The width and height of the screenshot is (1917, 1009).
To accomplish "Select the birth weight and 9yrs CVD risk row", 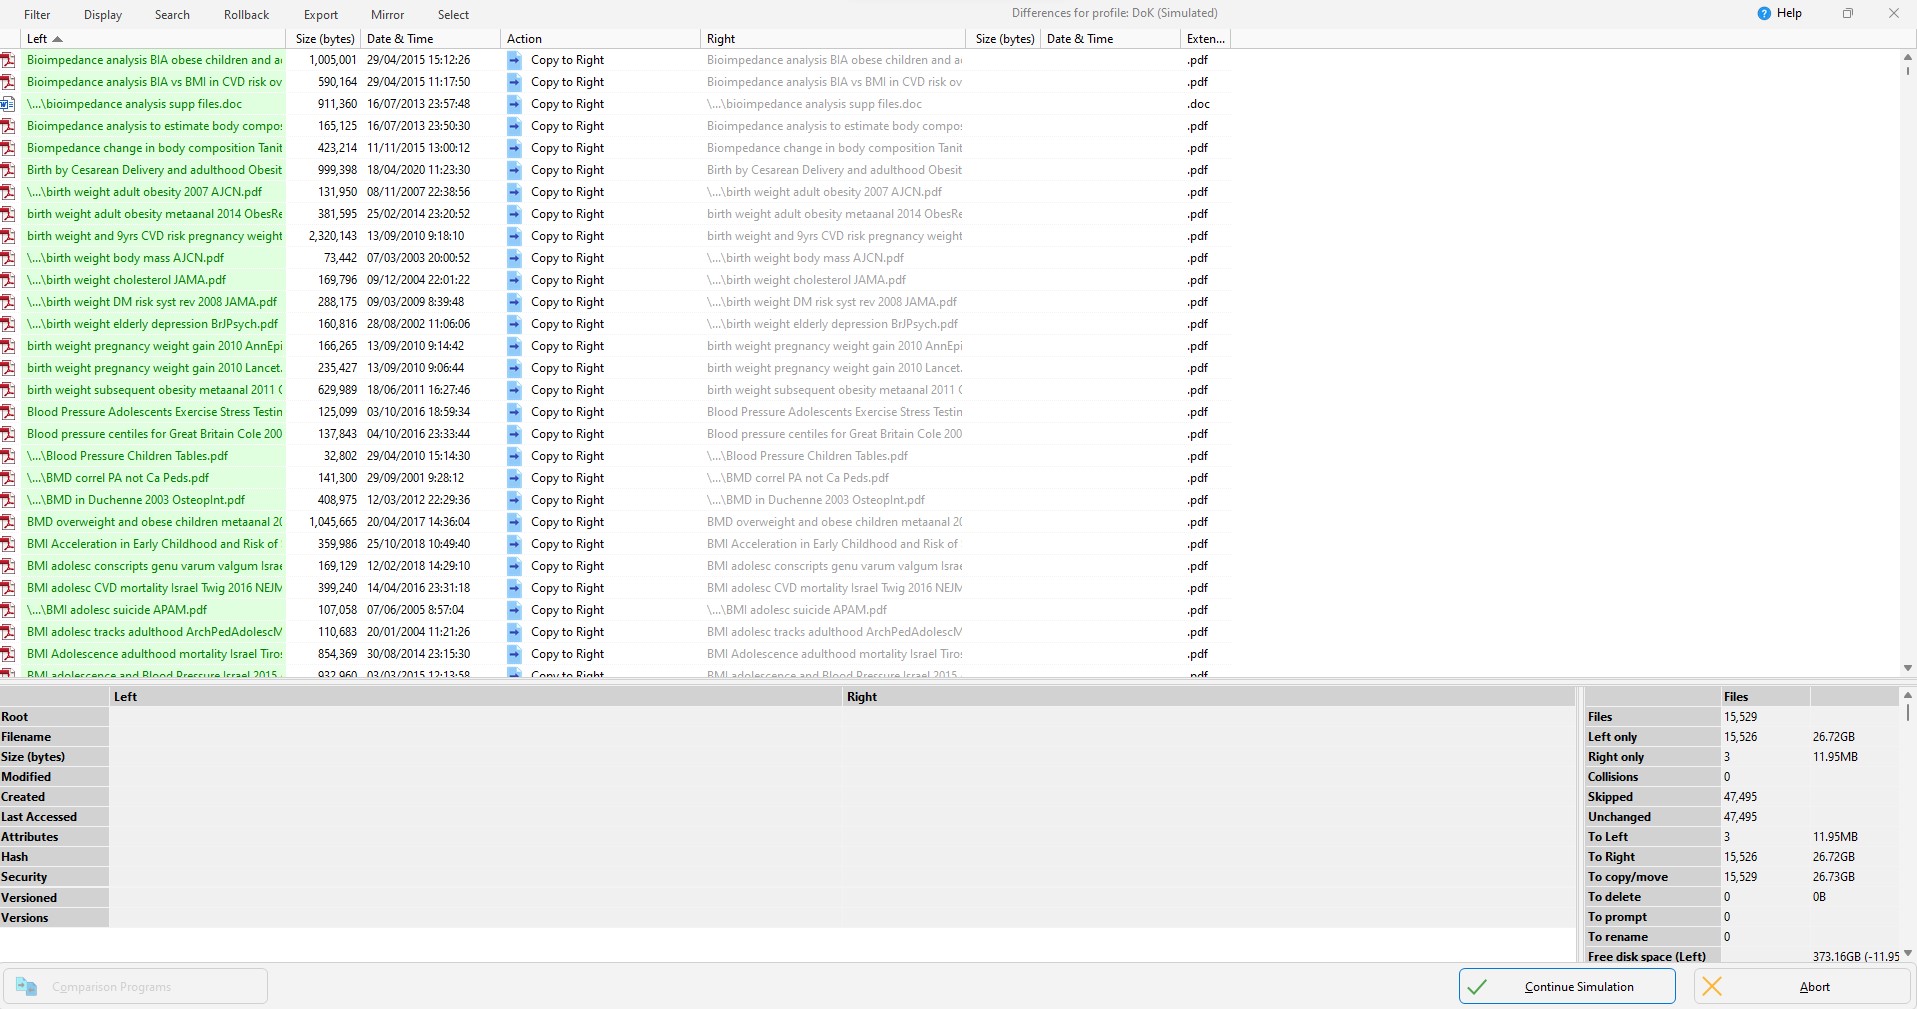I will tap(155, 236).
